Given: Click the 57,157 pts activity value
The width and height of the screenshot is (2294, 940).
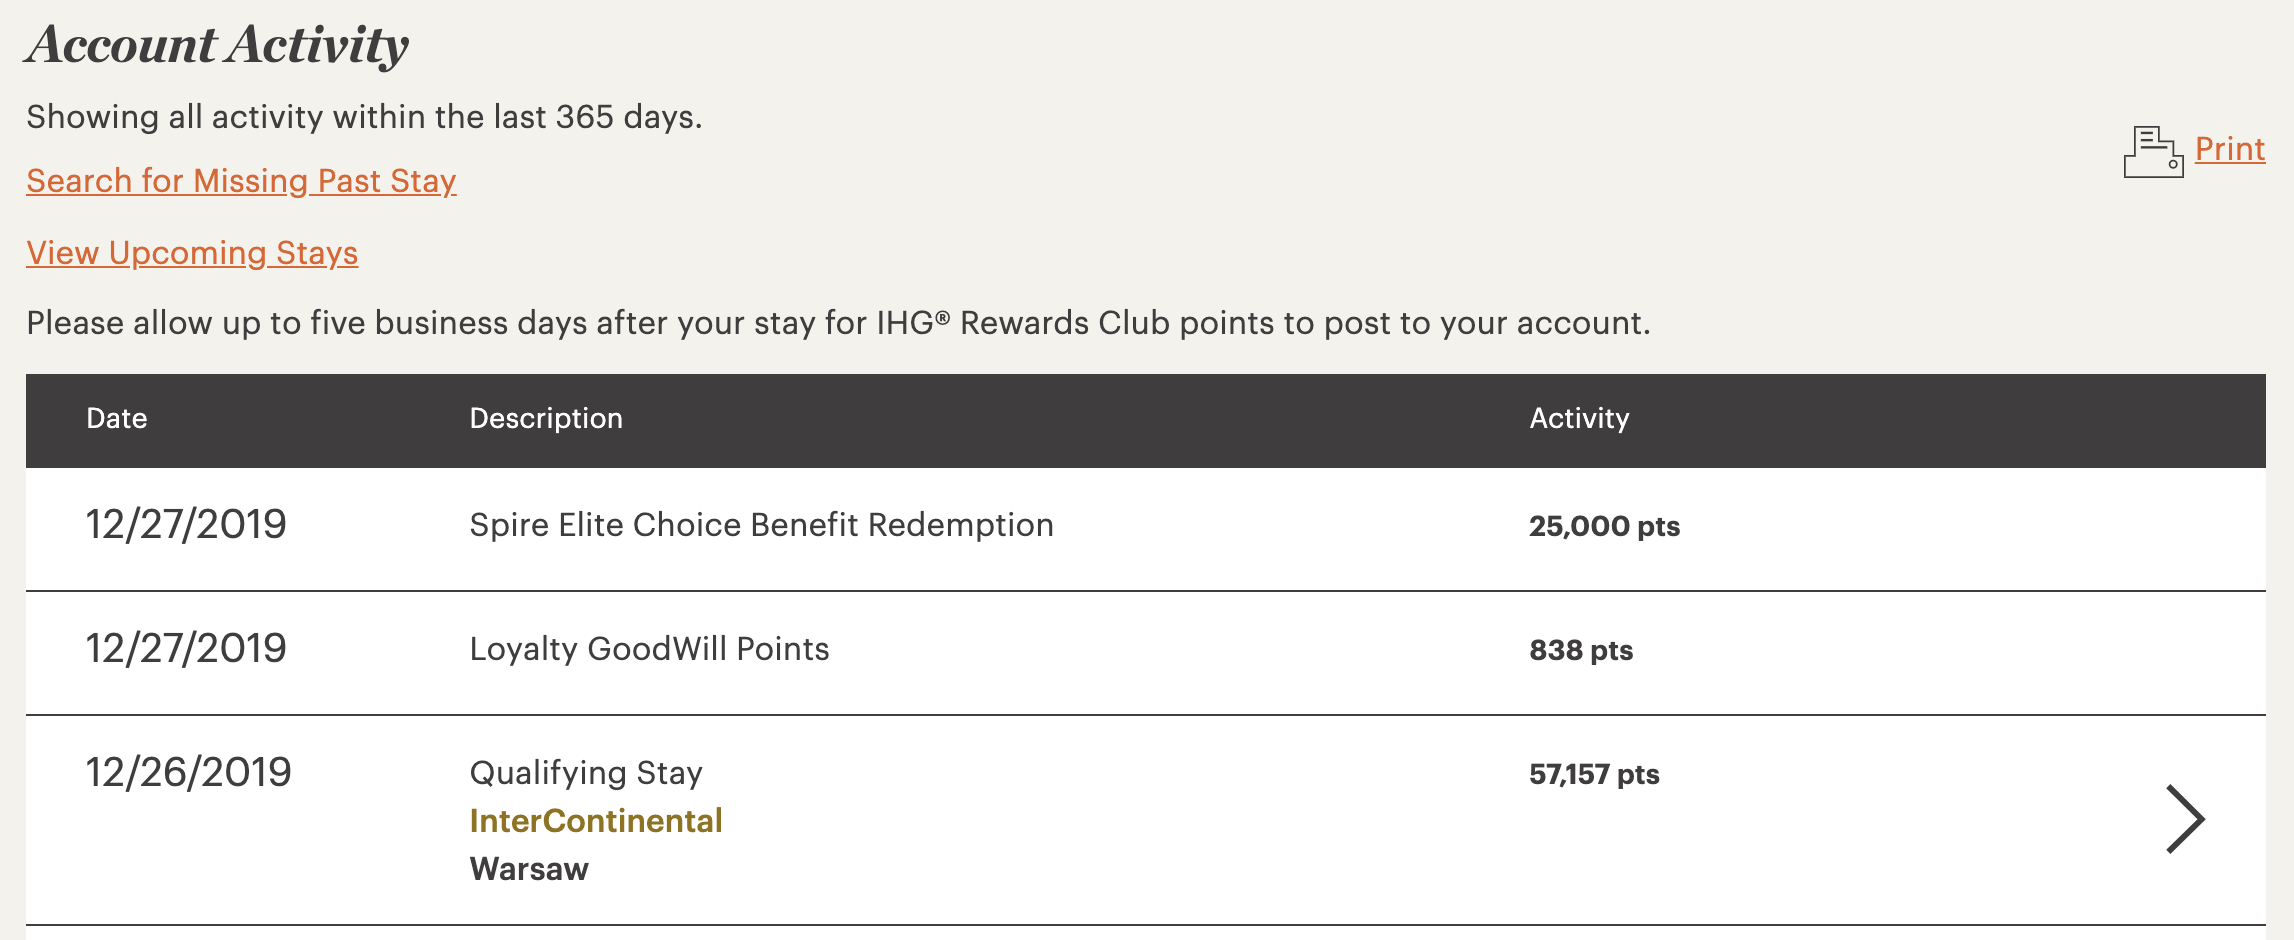Looking at the screenshot, I should pyautogui.click(x=1594, y=774).
